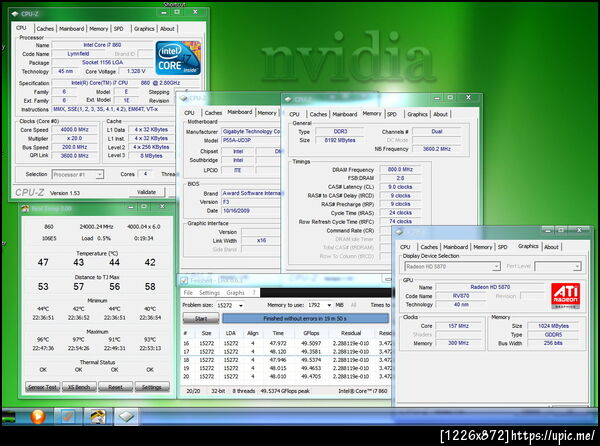Switch to LinX via its taskbar icon

[68, 417]
